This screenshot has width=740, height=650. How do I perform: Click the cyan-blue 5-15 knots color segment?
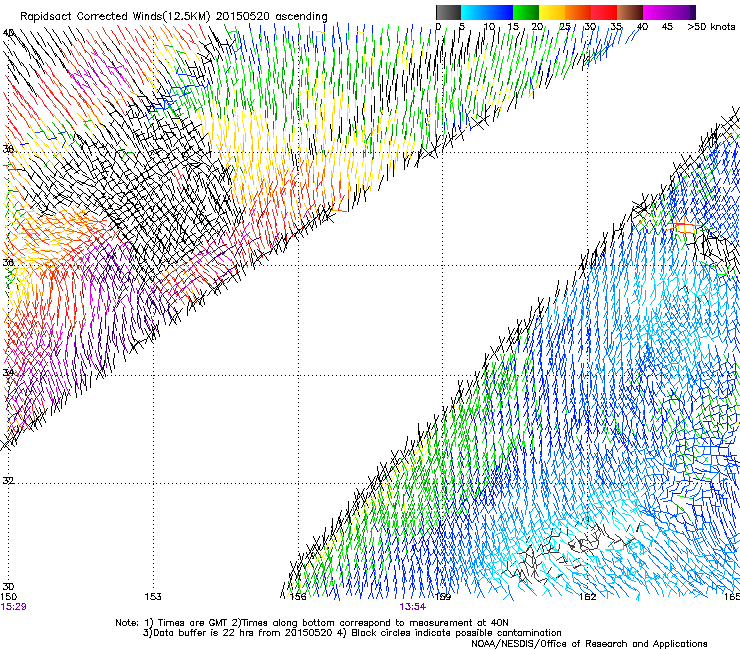(487, 12)
